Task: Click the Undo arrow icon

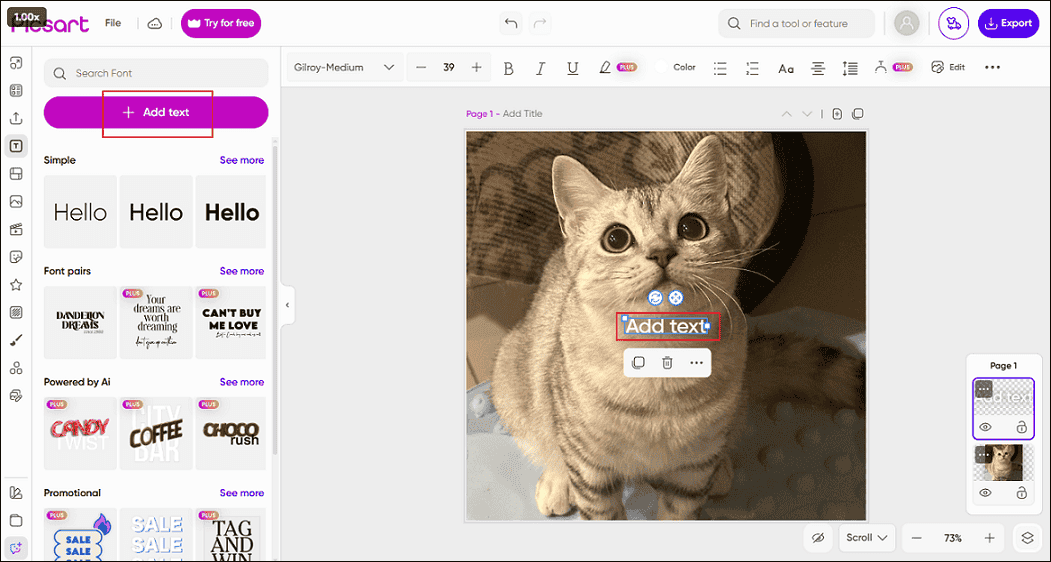Action: tap(511, 23)
